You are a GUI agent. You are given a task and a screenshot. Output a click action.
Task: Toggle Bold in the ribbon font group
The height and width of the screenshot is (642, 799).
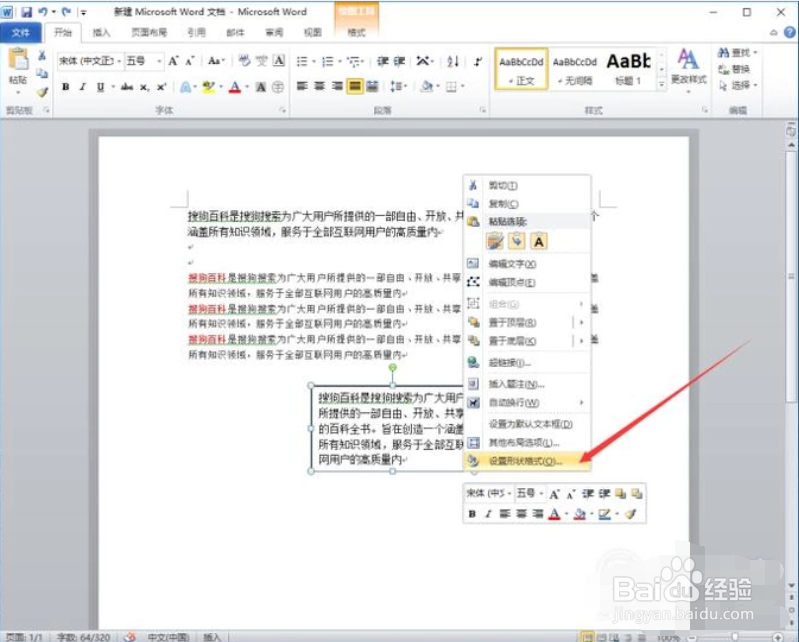click(x=66, y=87)
